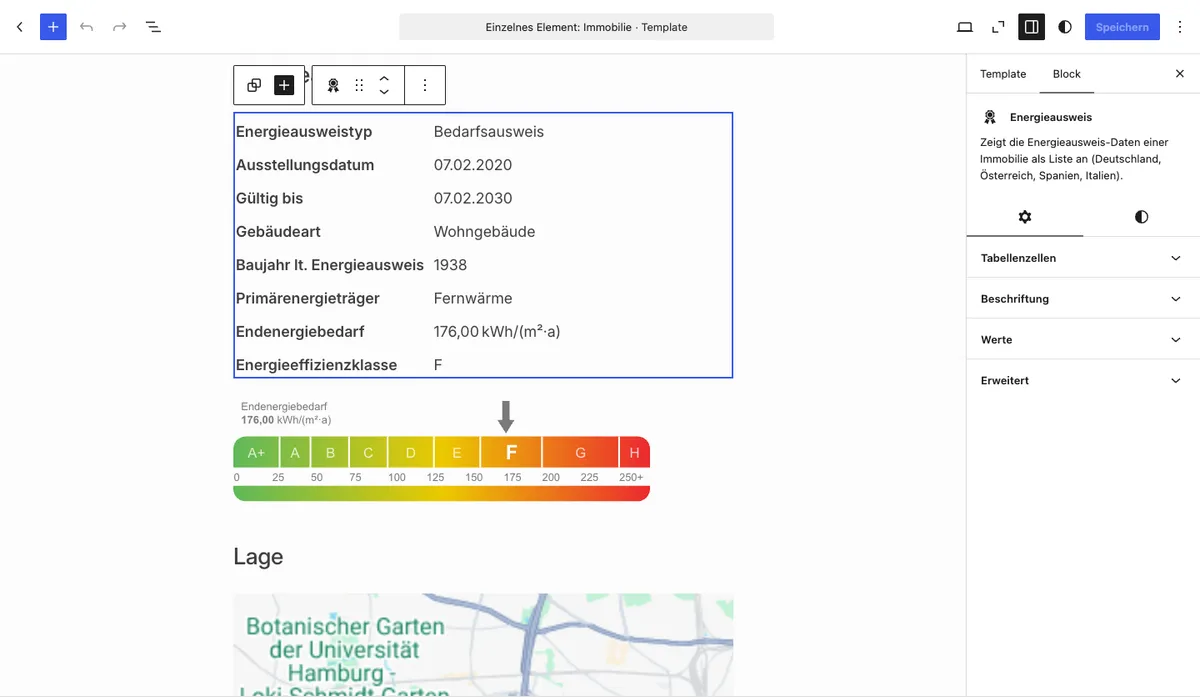Click the Fernwärme value
This screenshot has height=697, width=1200.
(x=473, y=298)
